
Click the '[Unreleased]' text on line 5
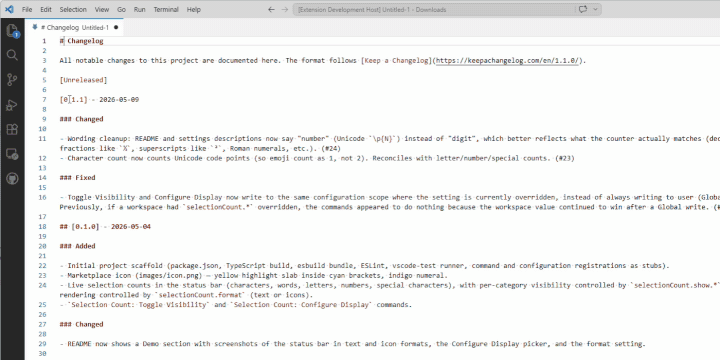pyautogui.click(x=83, y=80)
